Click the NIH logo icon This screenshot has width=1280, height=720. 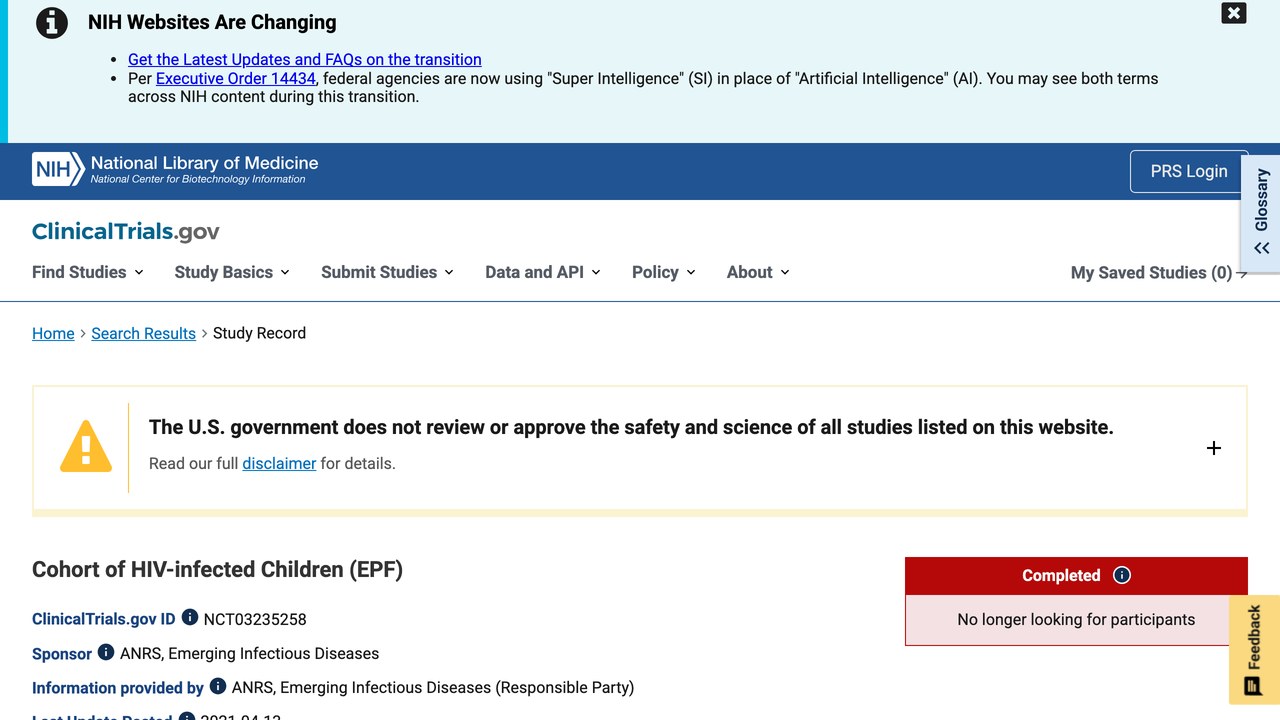pyautogui.click(x=58, y=170)
